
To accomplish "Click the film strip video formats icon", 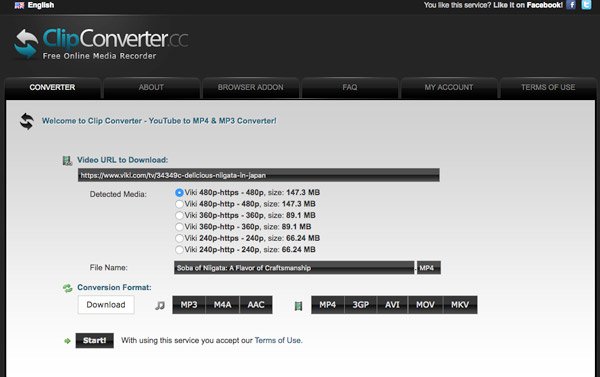I will (298, 305).
